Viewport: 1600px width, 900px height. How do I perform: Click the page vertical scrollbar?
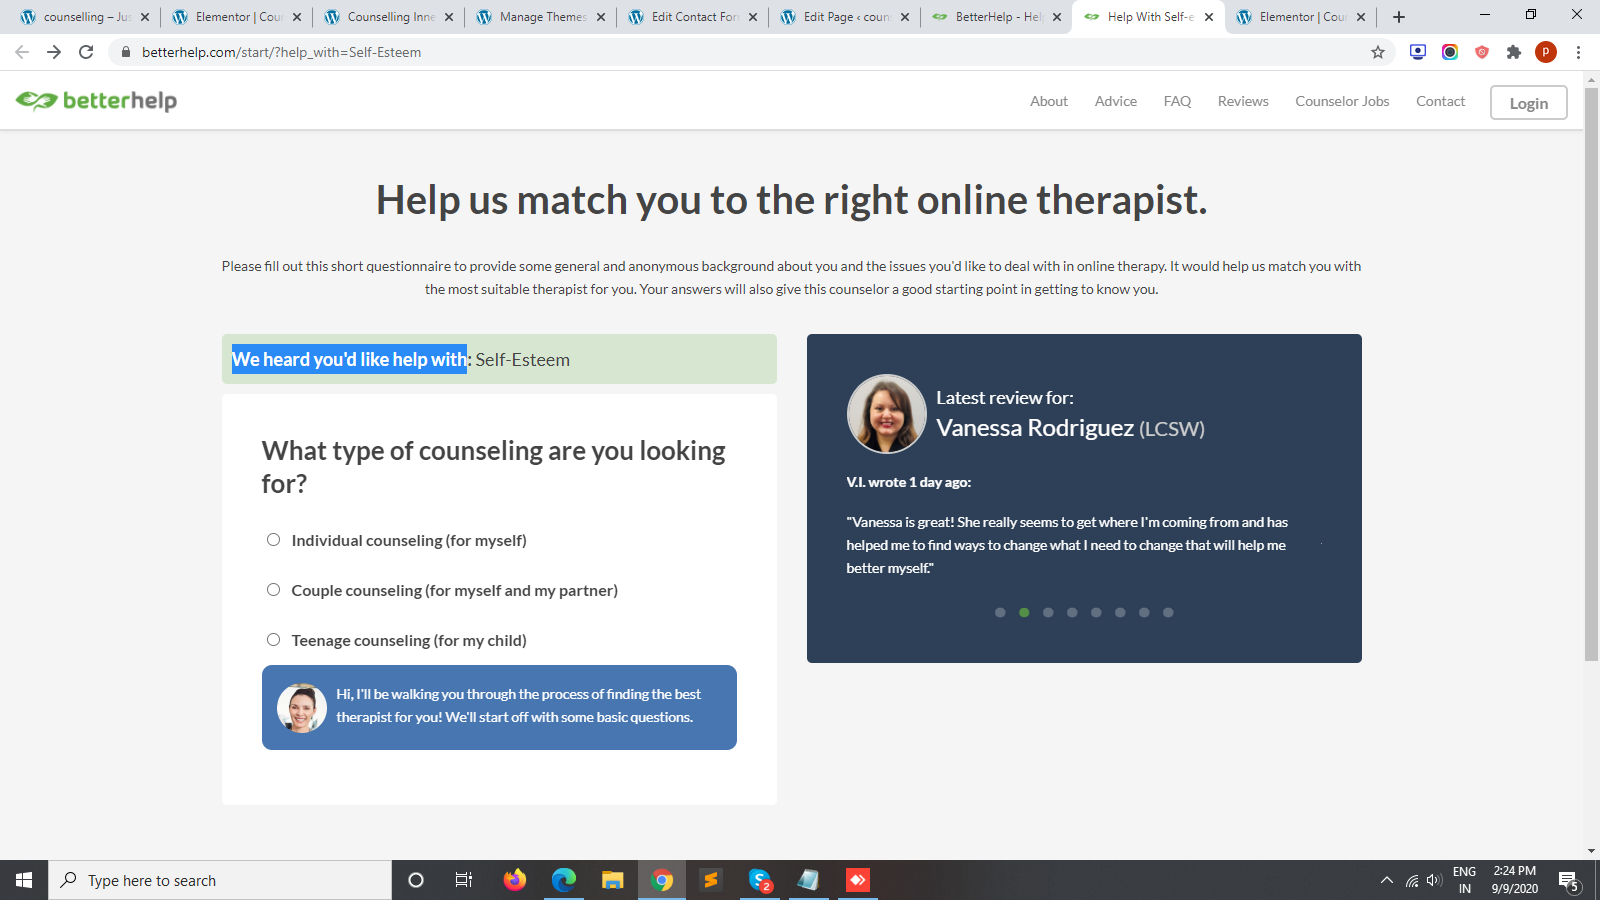[x=1591, y=374]
